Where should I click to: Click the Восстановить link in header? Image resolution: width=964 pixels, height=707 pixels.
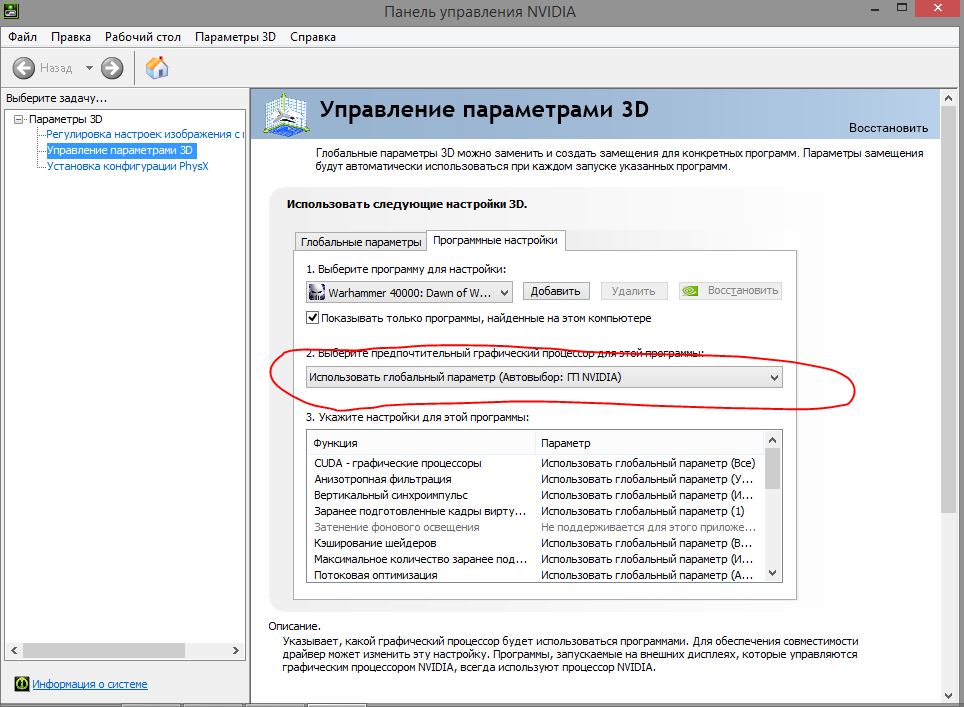[888, 128]
